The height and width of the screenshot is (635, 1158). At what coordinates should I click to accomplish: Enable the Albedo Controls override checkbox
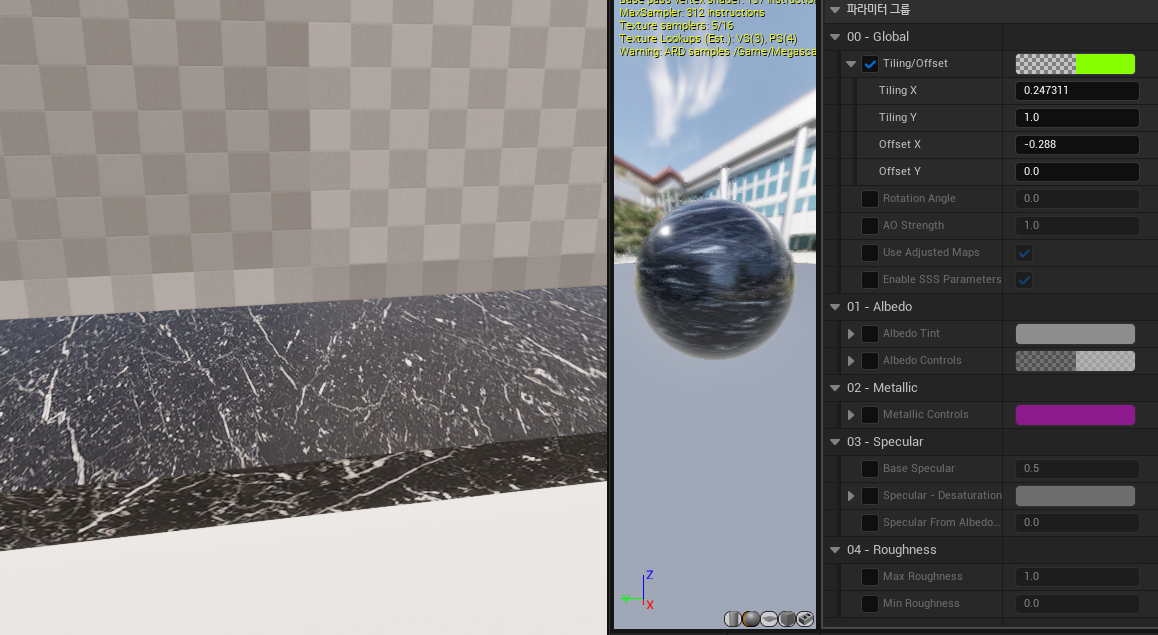[870, 360]
